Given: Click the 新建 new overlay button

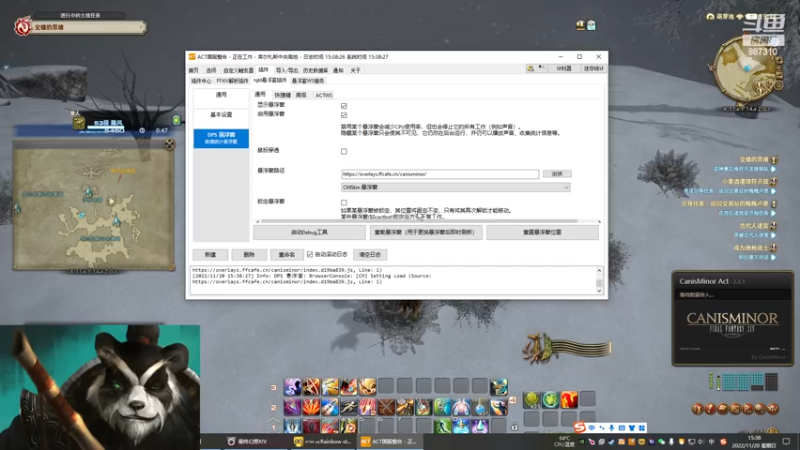Looking at the screenshot, I should click(210, 255).
